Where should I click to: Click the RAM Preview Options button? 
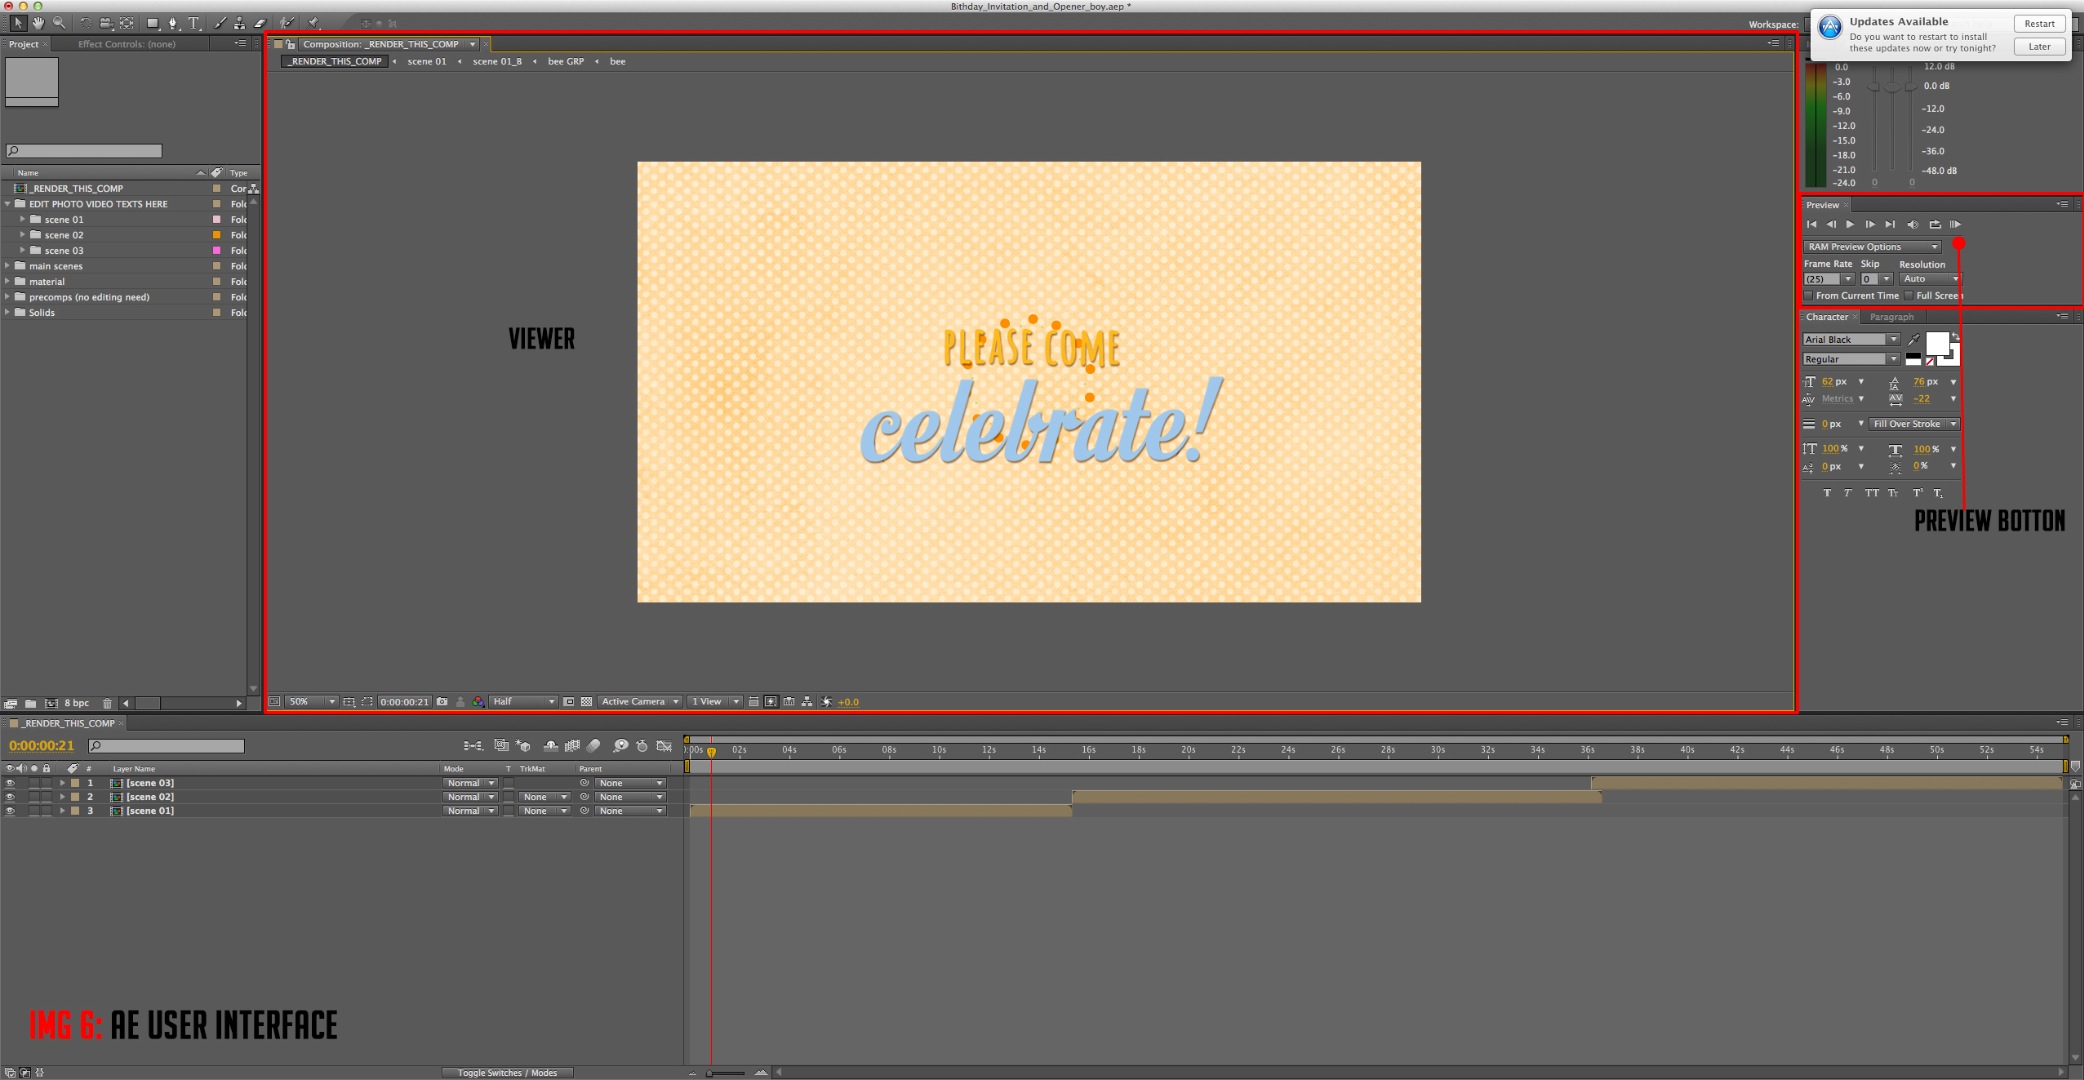[x=1866, y=245]
